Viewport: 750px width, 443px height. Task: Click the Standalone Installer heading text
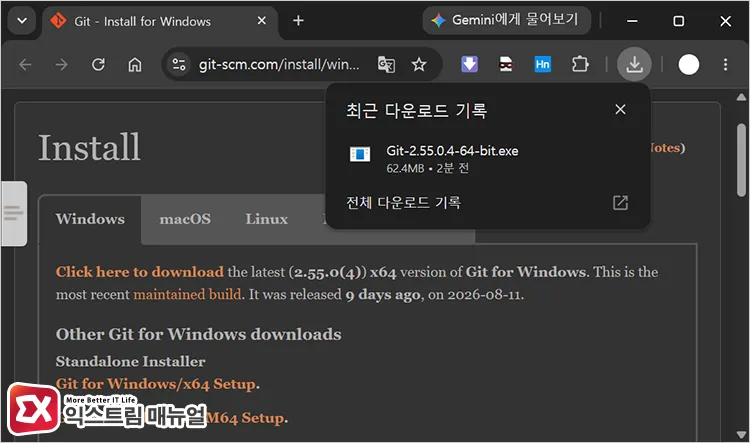click(x=131, y=361)
